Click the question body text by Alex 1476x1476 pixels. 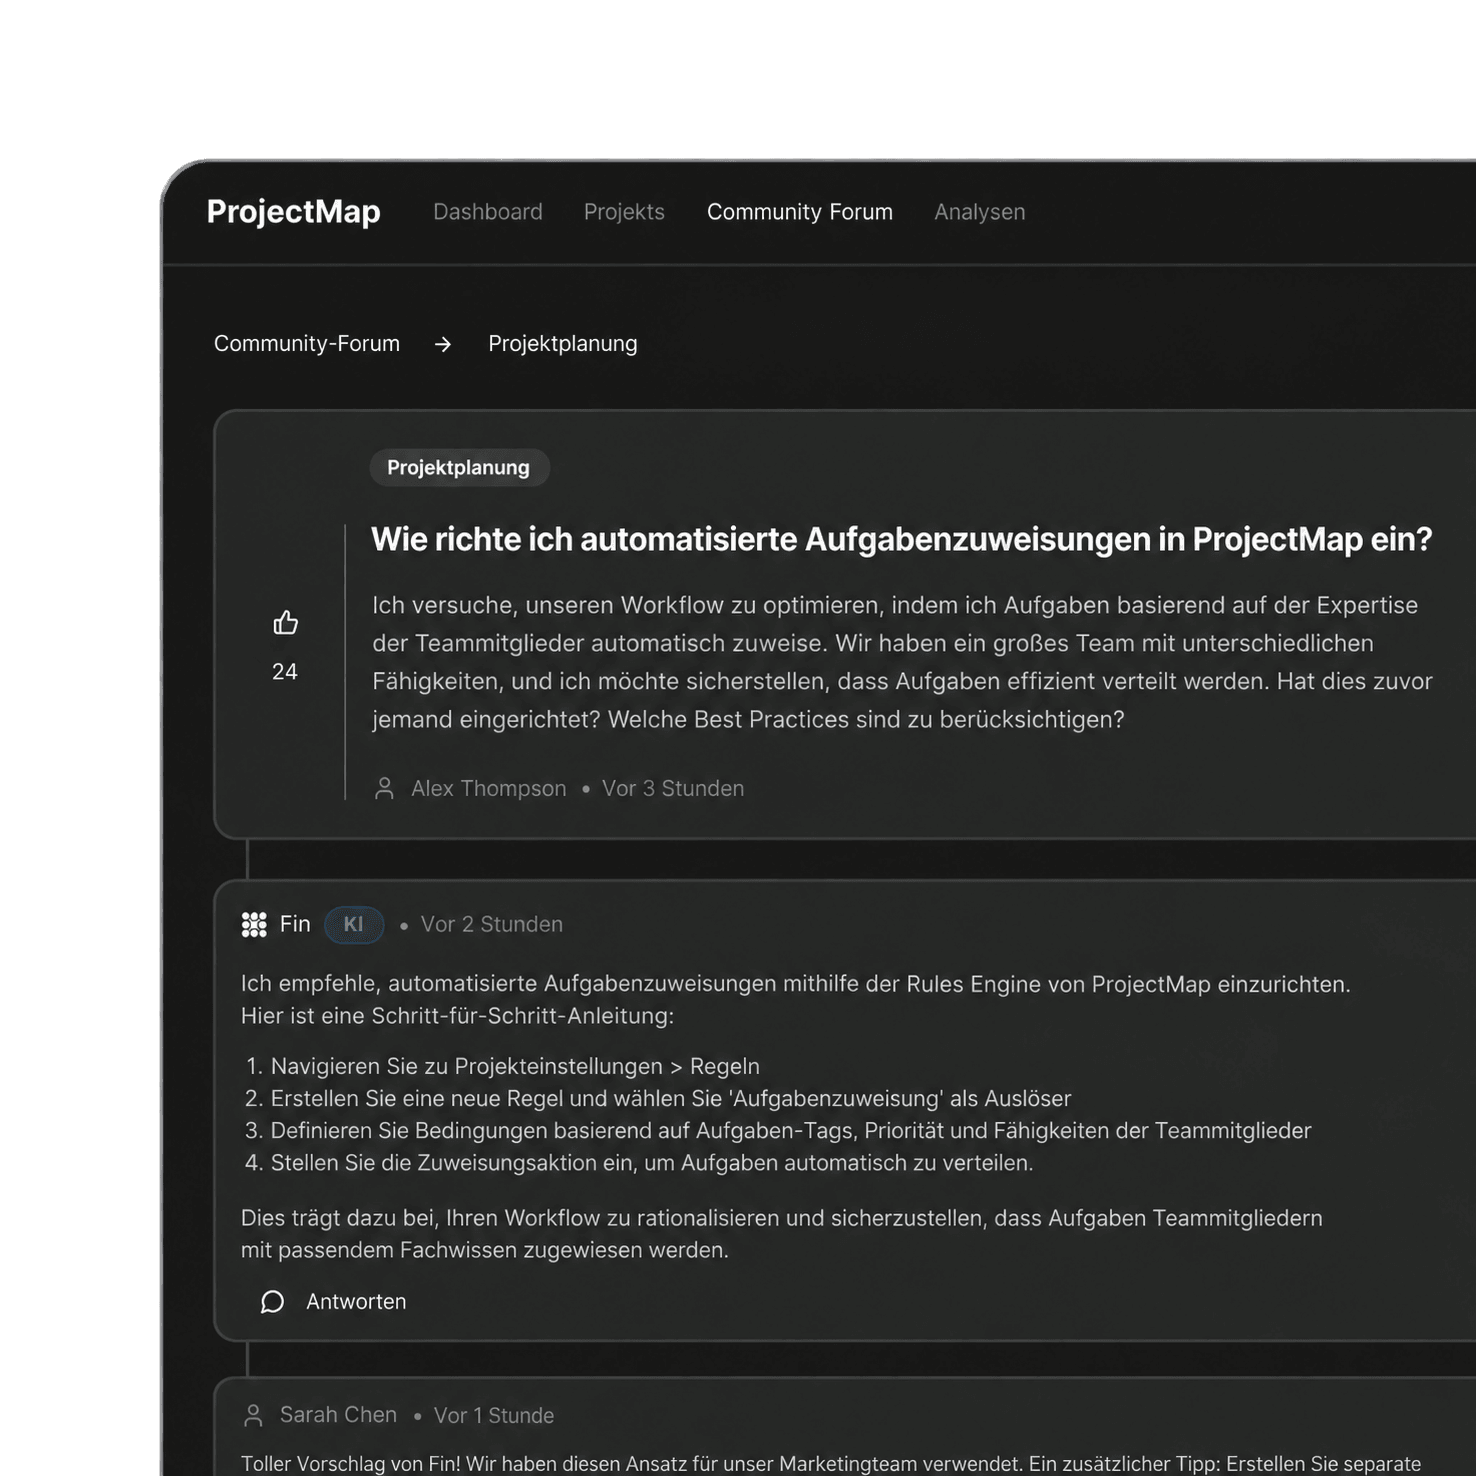tap(903, 662)
